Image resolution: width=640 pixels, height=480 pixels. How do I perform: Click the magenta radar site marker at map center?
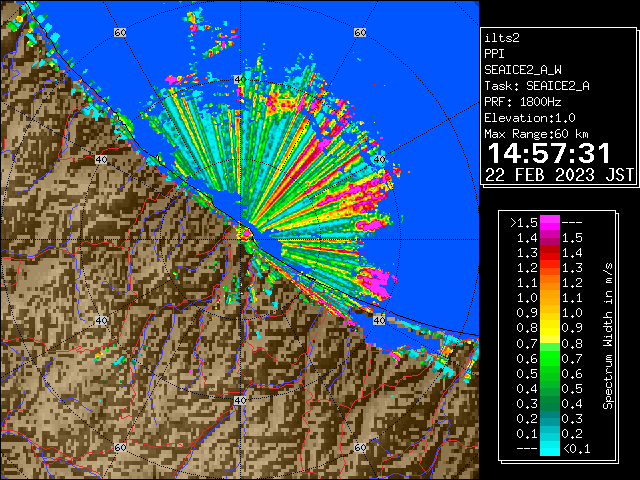(x=246, y=234)
